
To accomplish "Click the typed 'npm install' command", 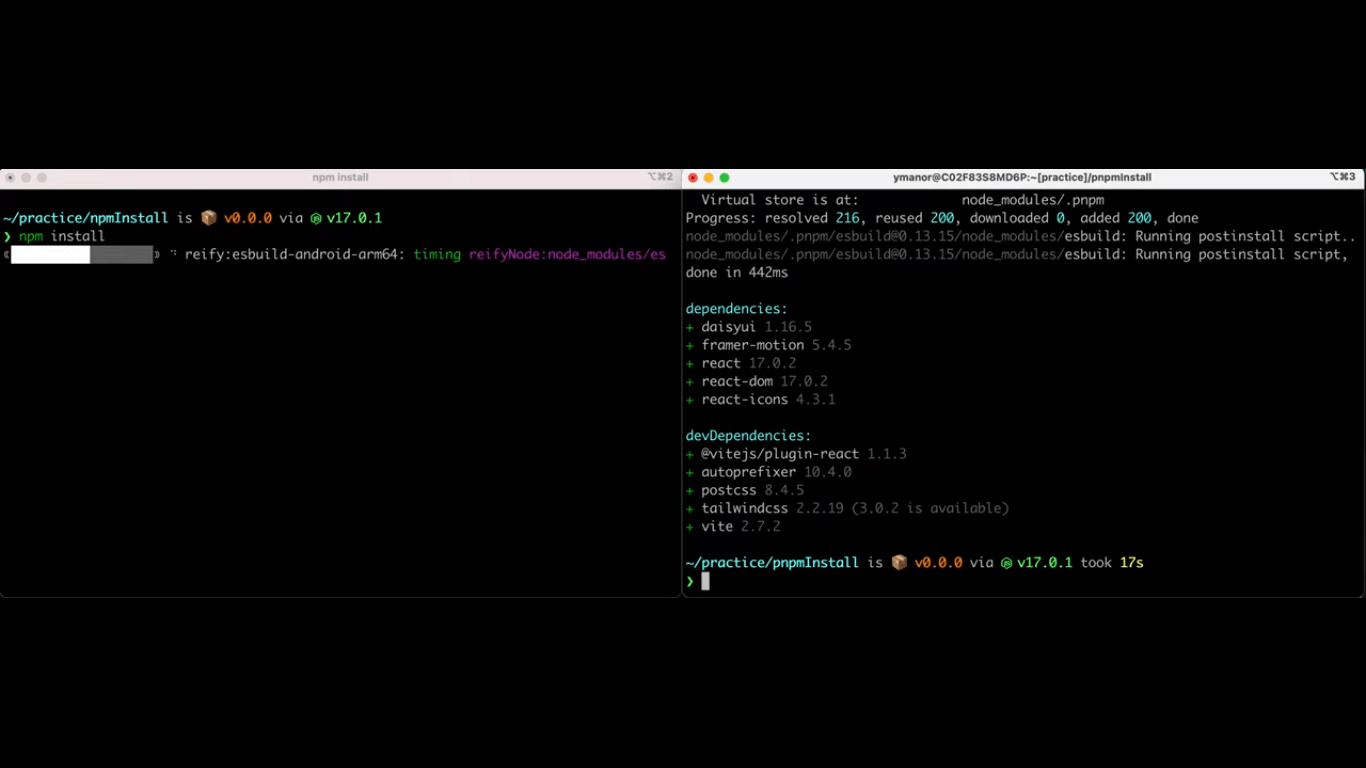I will 62,236.
